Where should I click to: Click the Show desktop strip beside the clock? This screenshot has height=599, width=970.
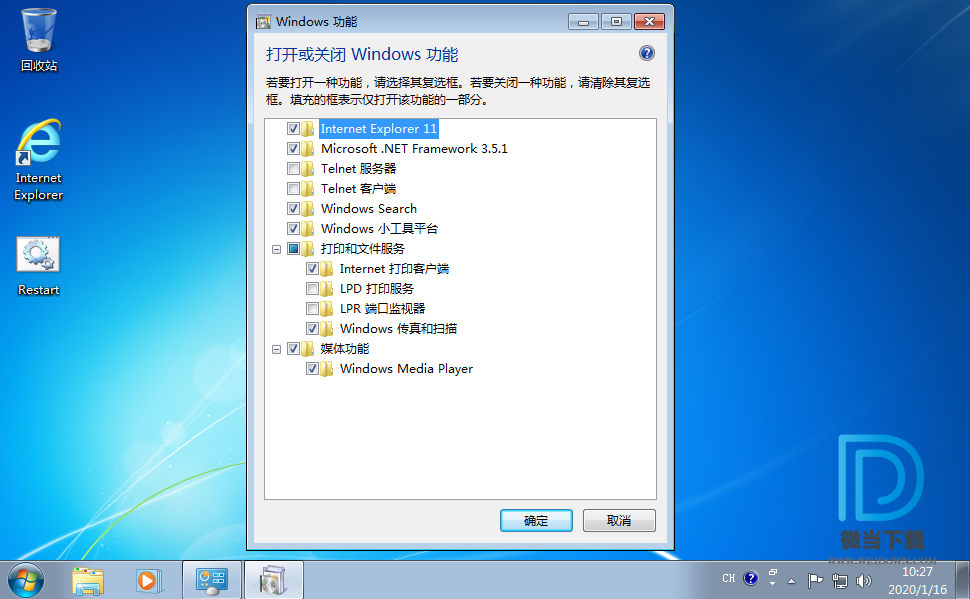[x=963, y=580]
